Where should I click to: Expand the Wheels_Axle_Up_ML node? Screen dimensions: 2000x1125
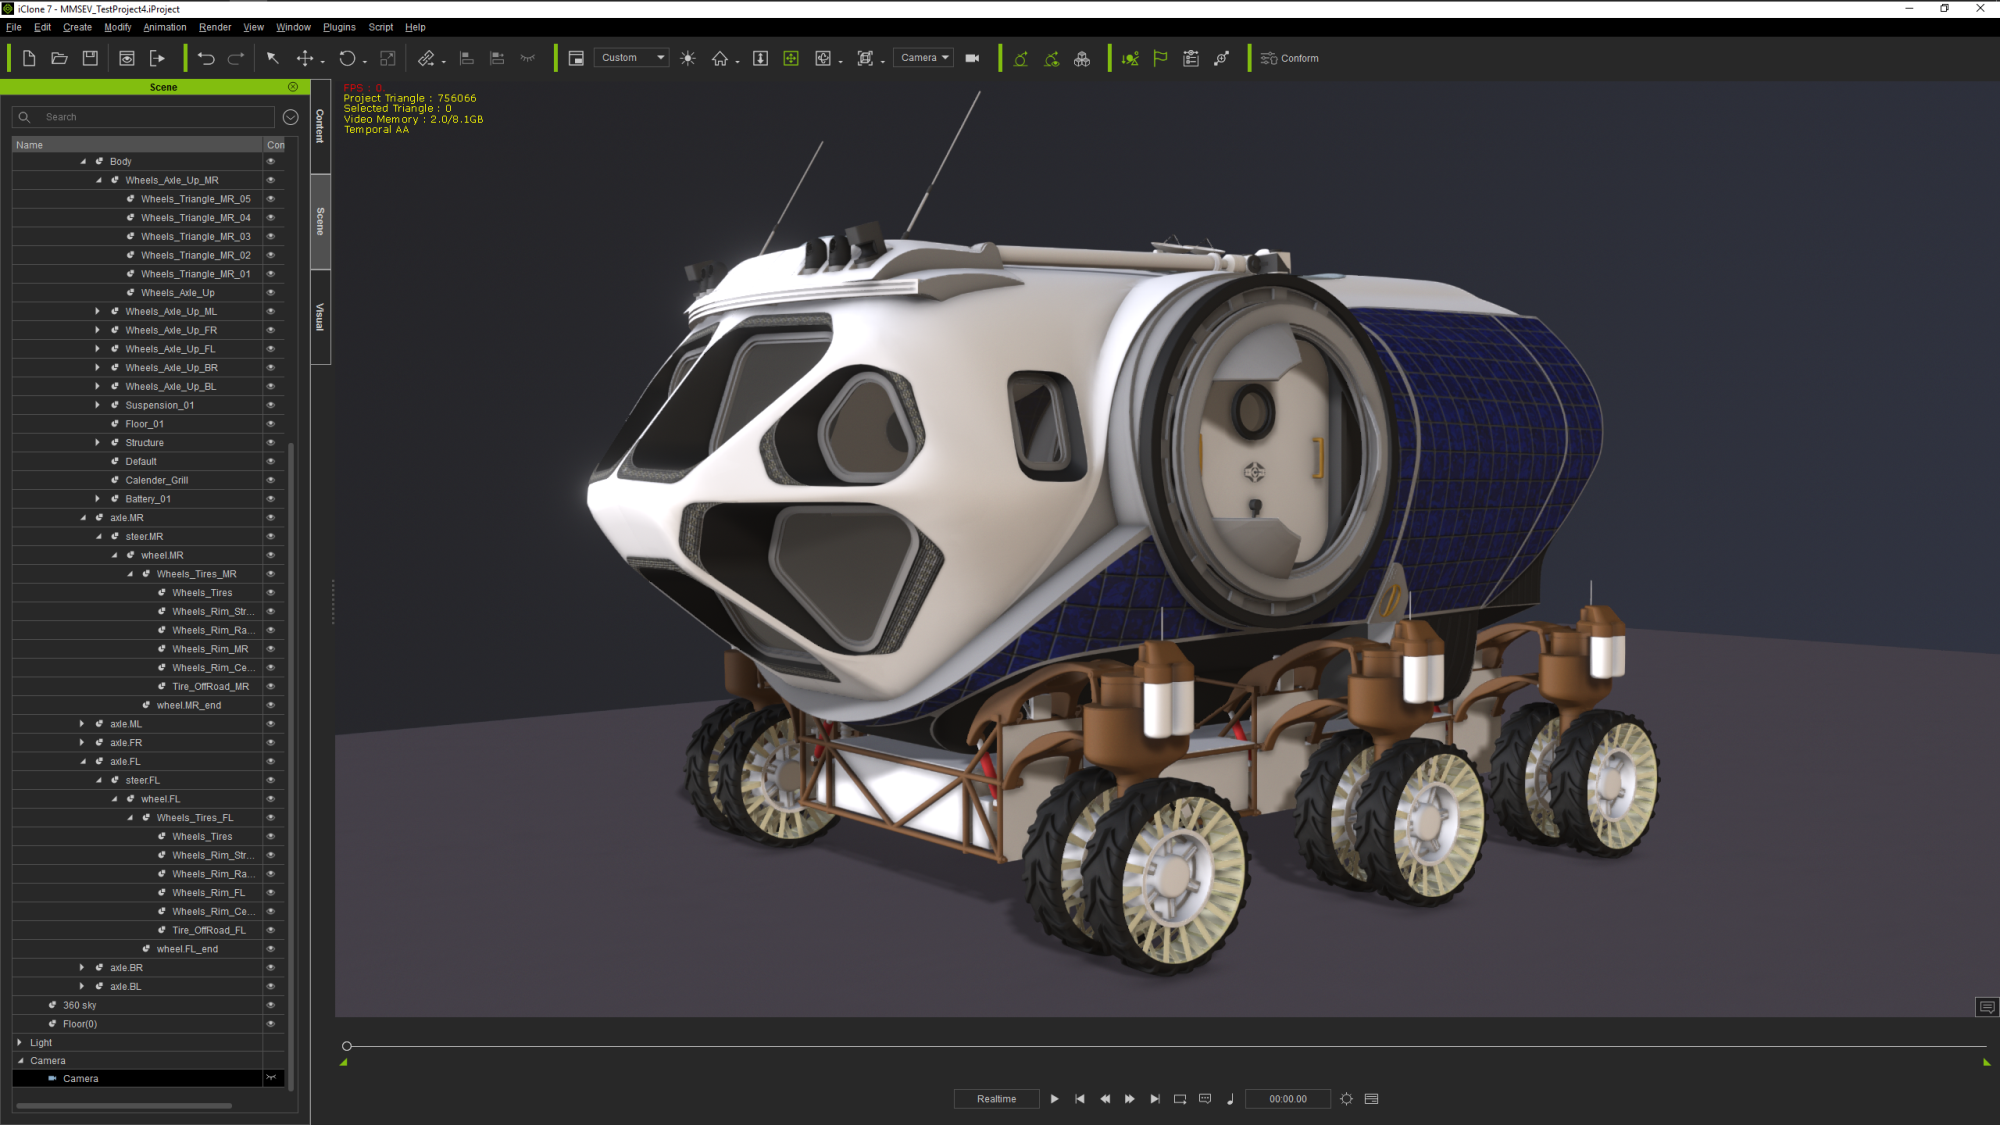coord(98,311)
